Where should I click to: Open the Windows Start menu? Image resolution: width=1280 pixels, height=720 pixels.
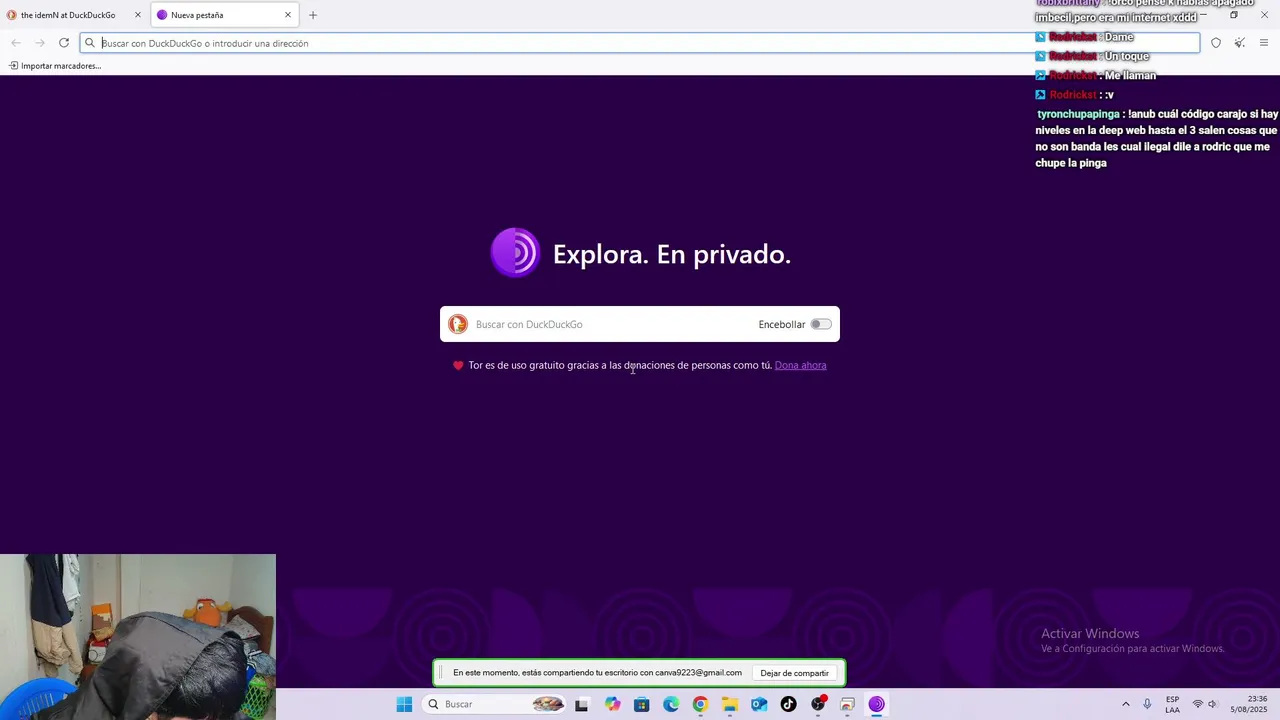(404, 704)
